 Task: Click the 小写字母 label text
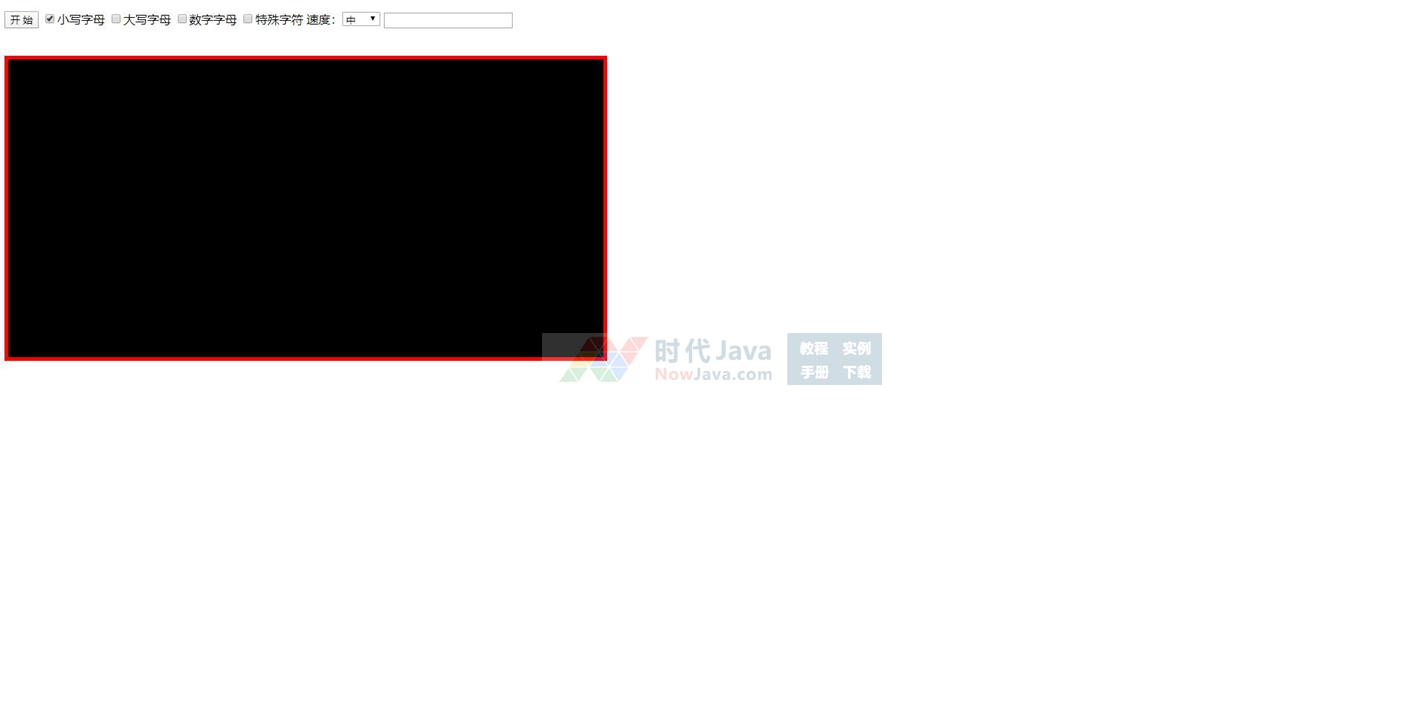(81, 20)
